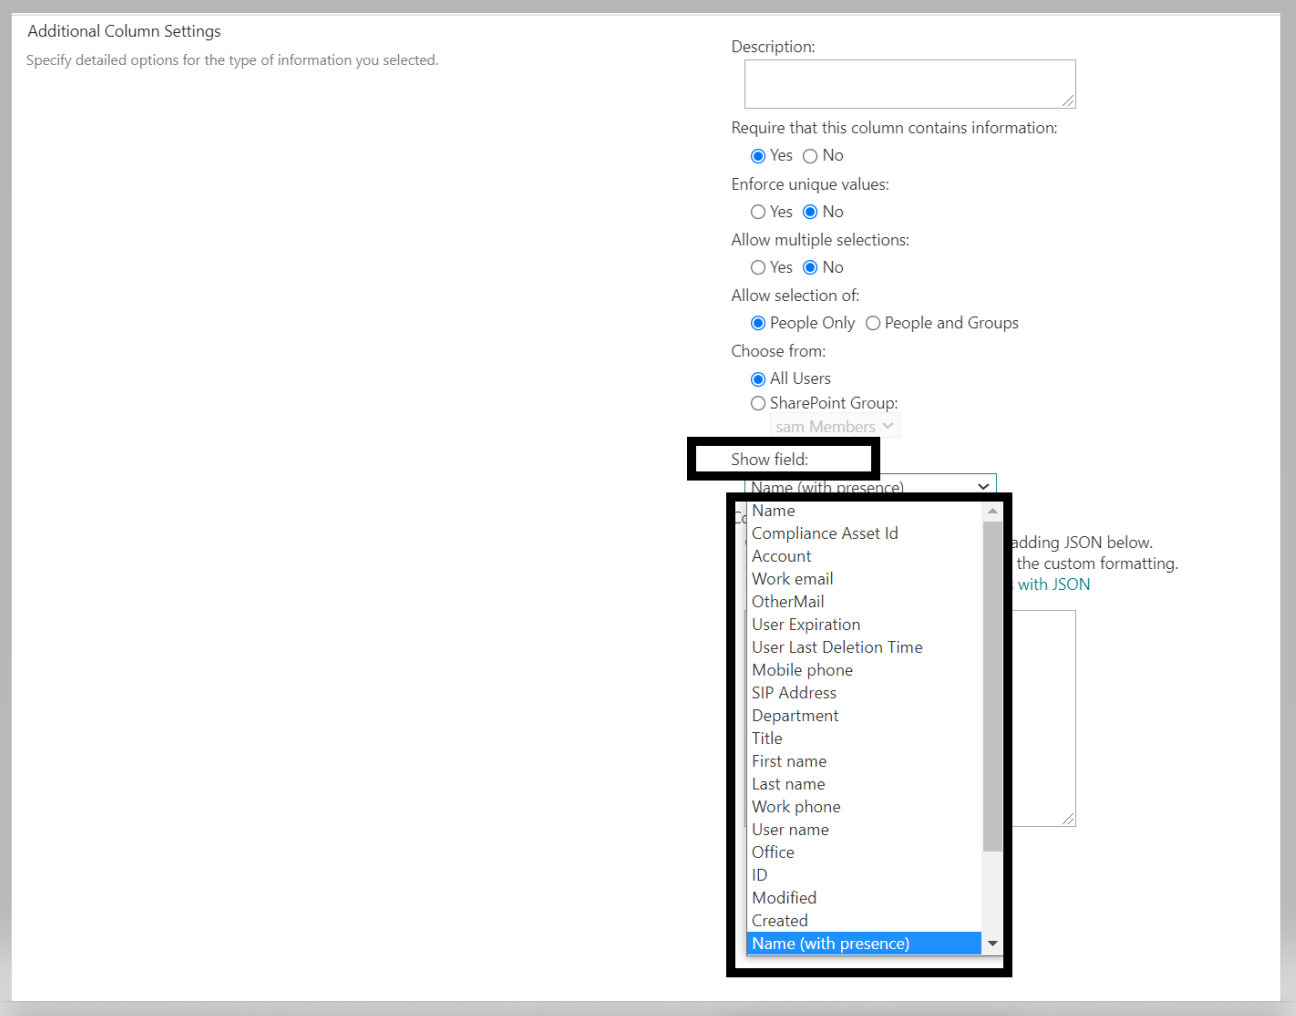Viewport: 1296px width, 1016px height.
Task: Choose People Only for allow selection
Action: (758, 323)
